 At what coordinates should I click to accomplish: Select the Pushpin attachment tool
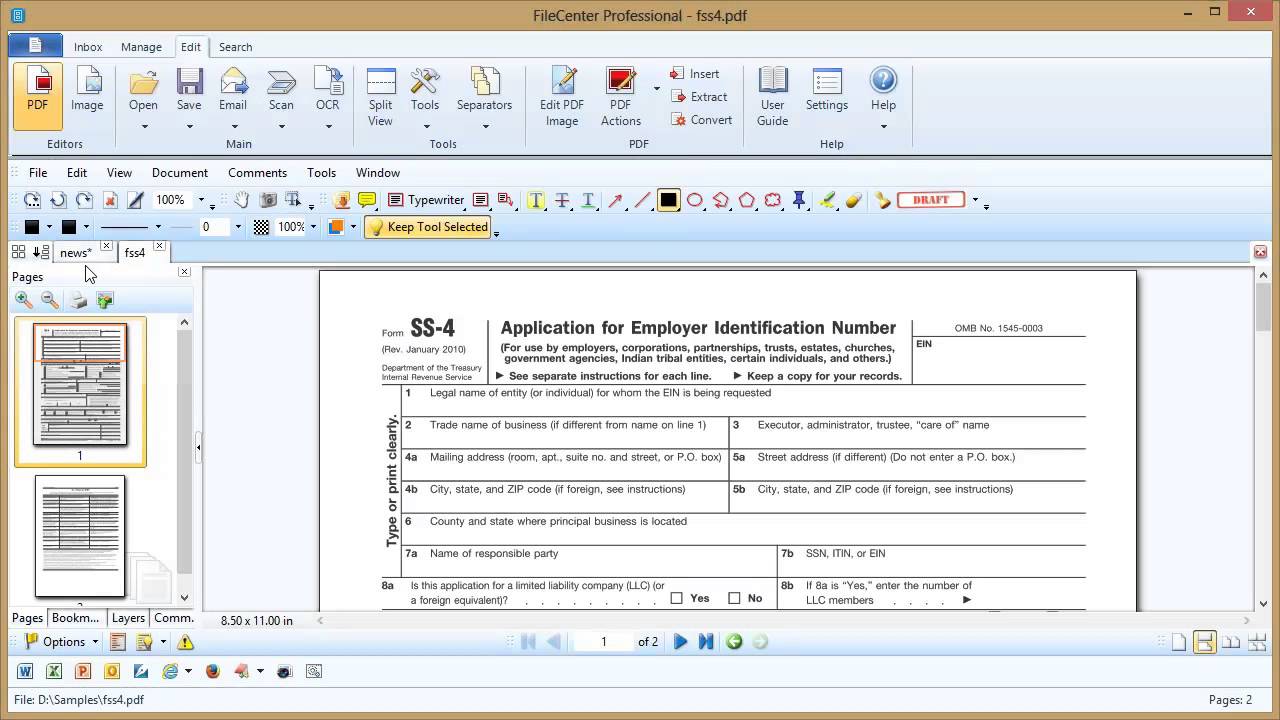(x=799, y=200)
